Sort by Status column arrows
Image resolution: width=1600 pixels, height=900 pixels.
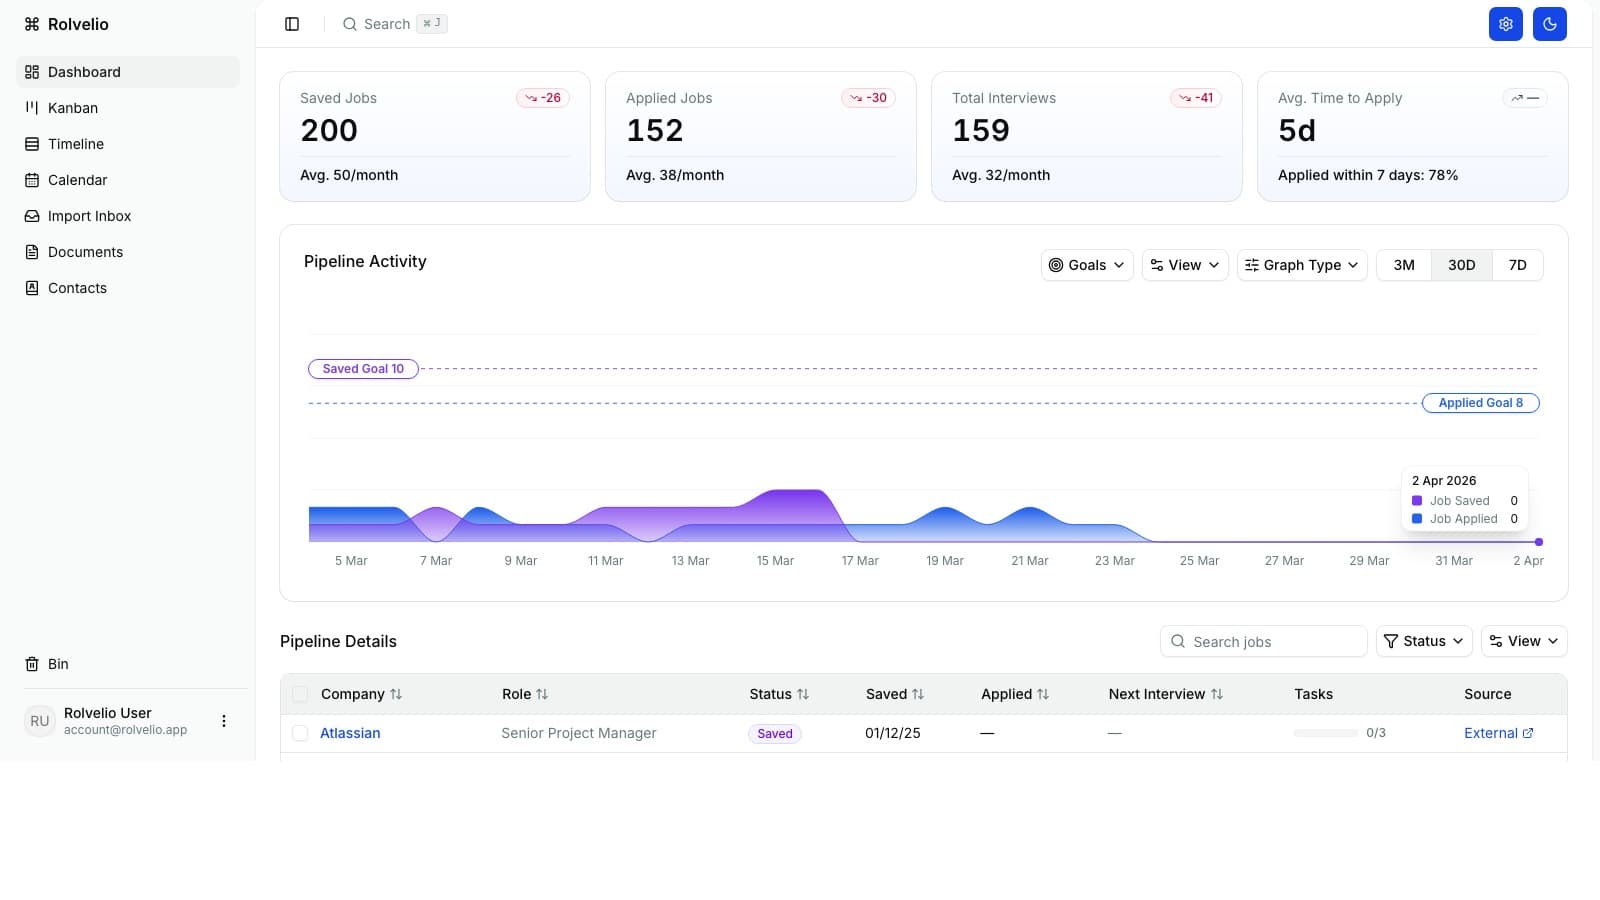point(803,694)
